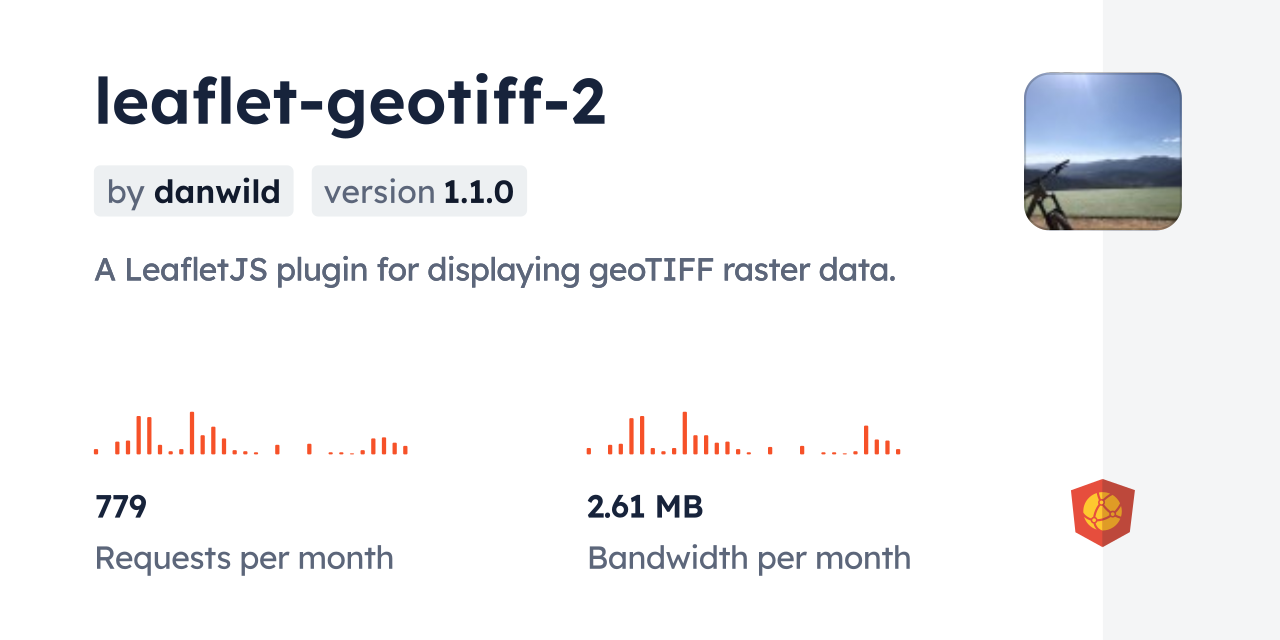
Task: Click the requests sparkline chart
Action: 250,434
